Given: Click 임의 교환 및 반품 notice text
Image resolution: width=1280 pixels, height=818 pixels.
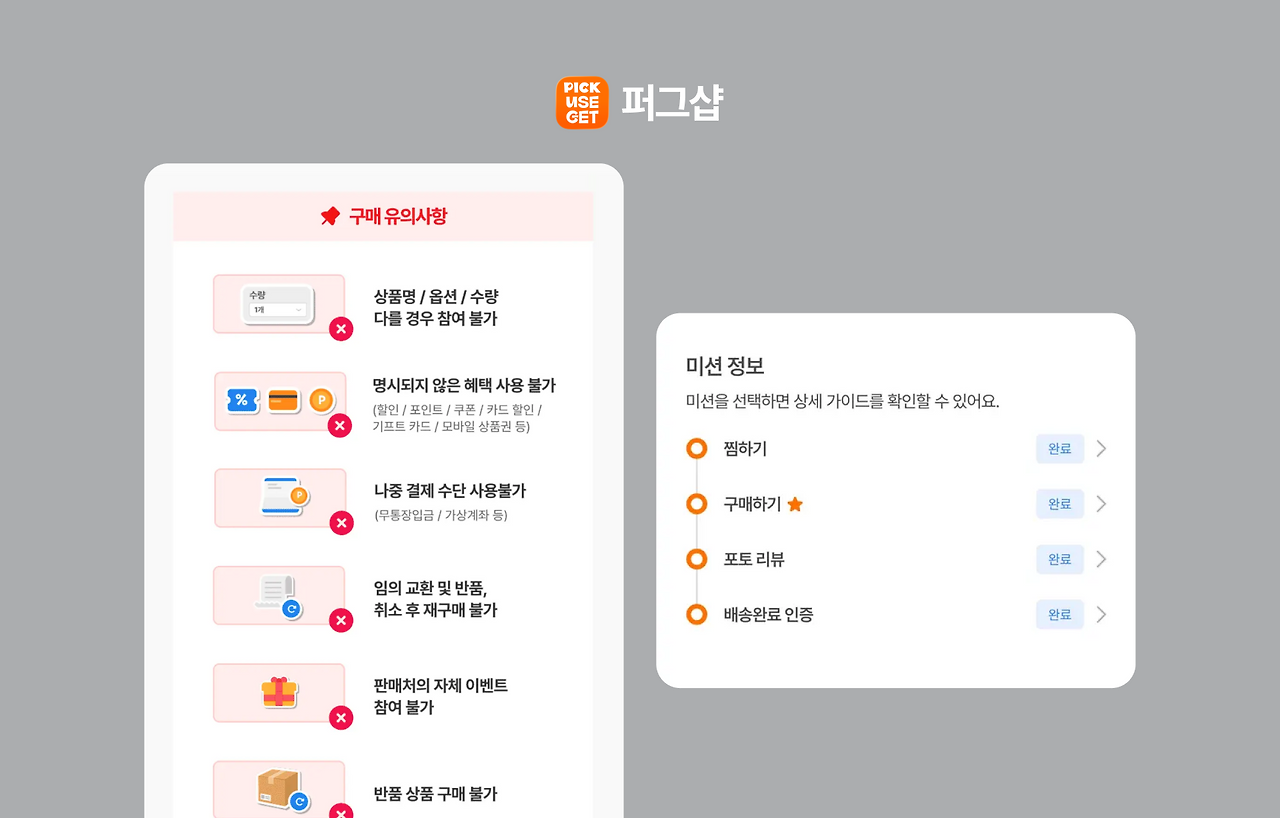Looking at the screenshot, I should pyautogui.click(x=436, y=599).
